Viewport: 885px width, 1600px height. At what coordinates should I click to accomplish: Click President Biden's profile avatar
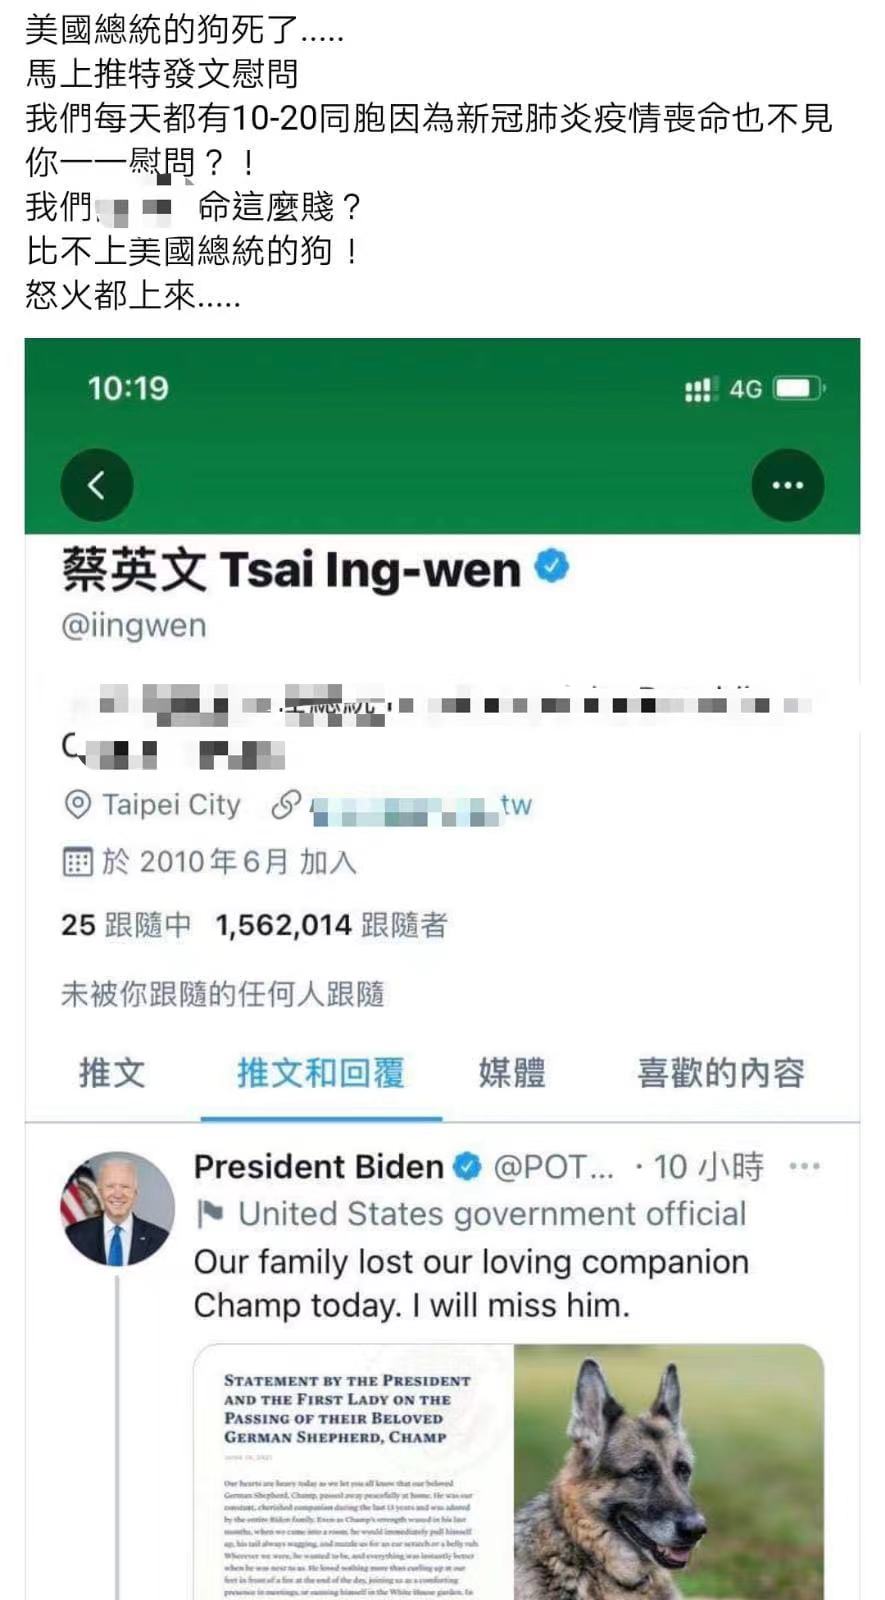[118, 1209]
